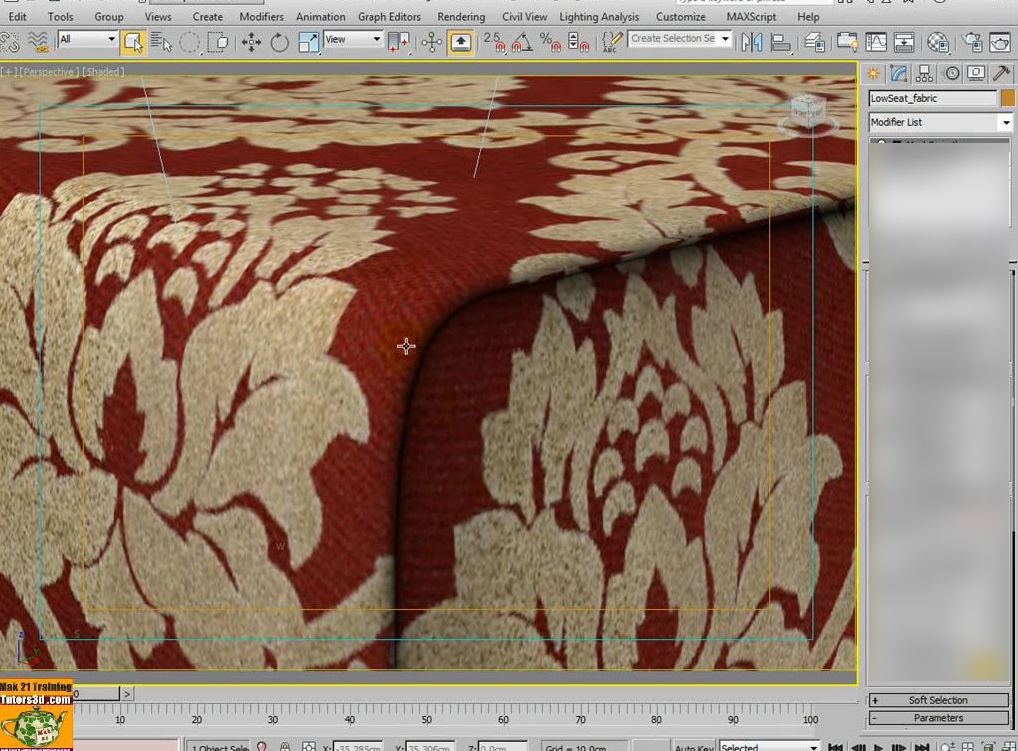Activate the Select and Scale tool
This screenshot has width=1018, height=751.
(308, 43)
